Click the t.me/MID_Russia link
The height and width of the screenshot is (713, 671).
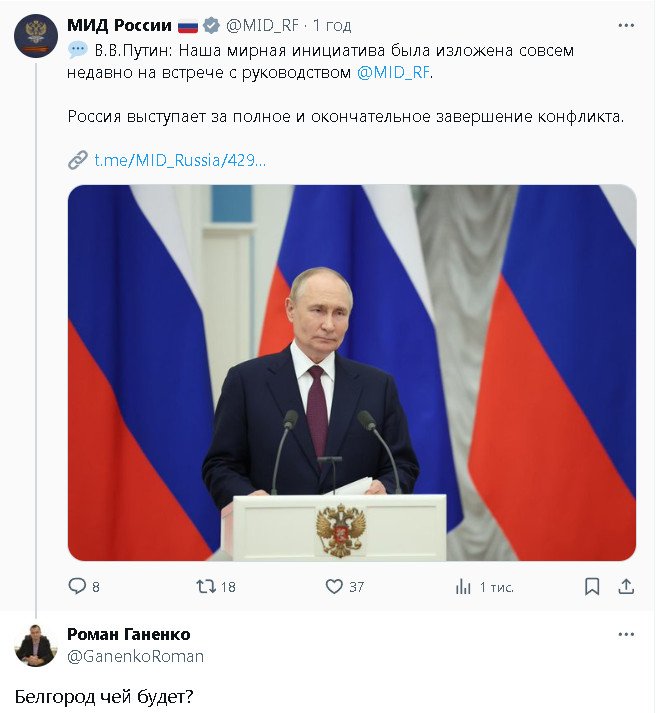point(180,160)
